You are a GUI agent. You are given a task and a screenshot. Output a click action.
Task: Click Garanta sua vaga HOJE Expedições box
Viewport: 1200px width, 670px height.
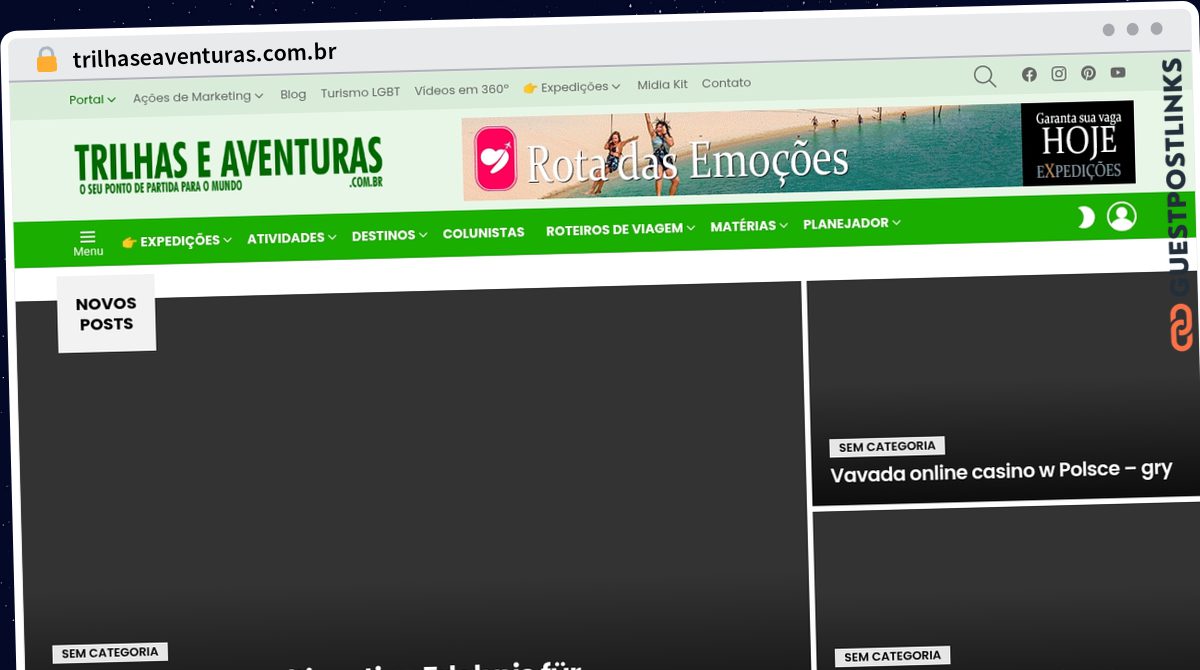(1078, 144)
